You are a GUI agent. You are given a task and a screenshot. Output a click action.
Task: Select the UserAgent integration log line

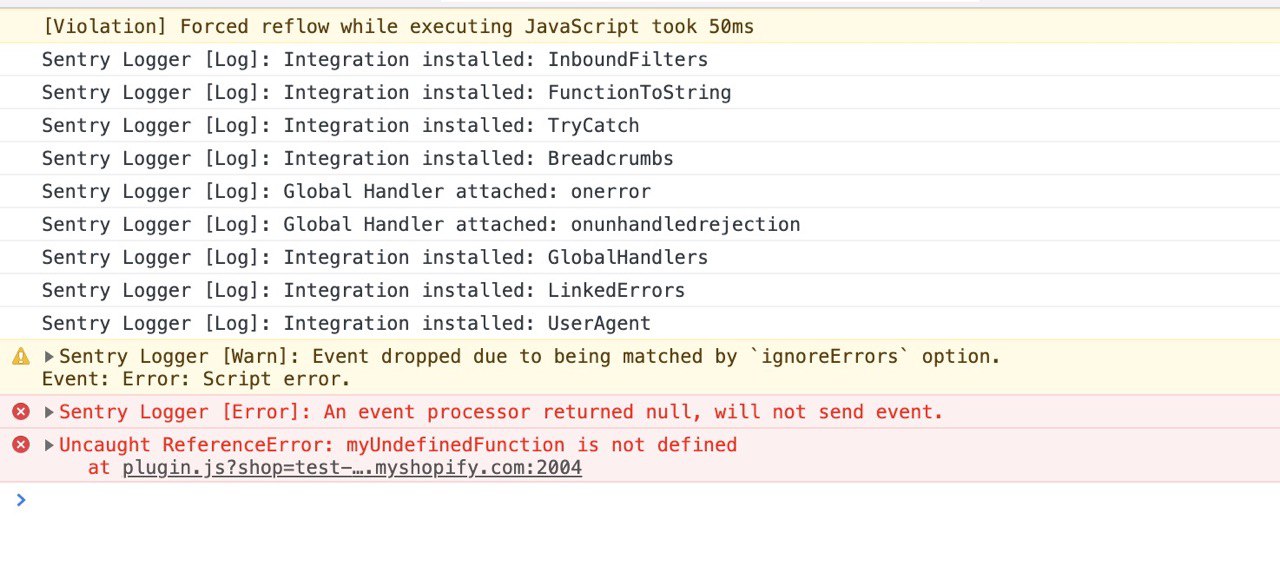point(640,324)
